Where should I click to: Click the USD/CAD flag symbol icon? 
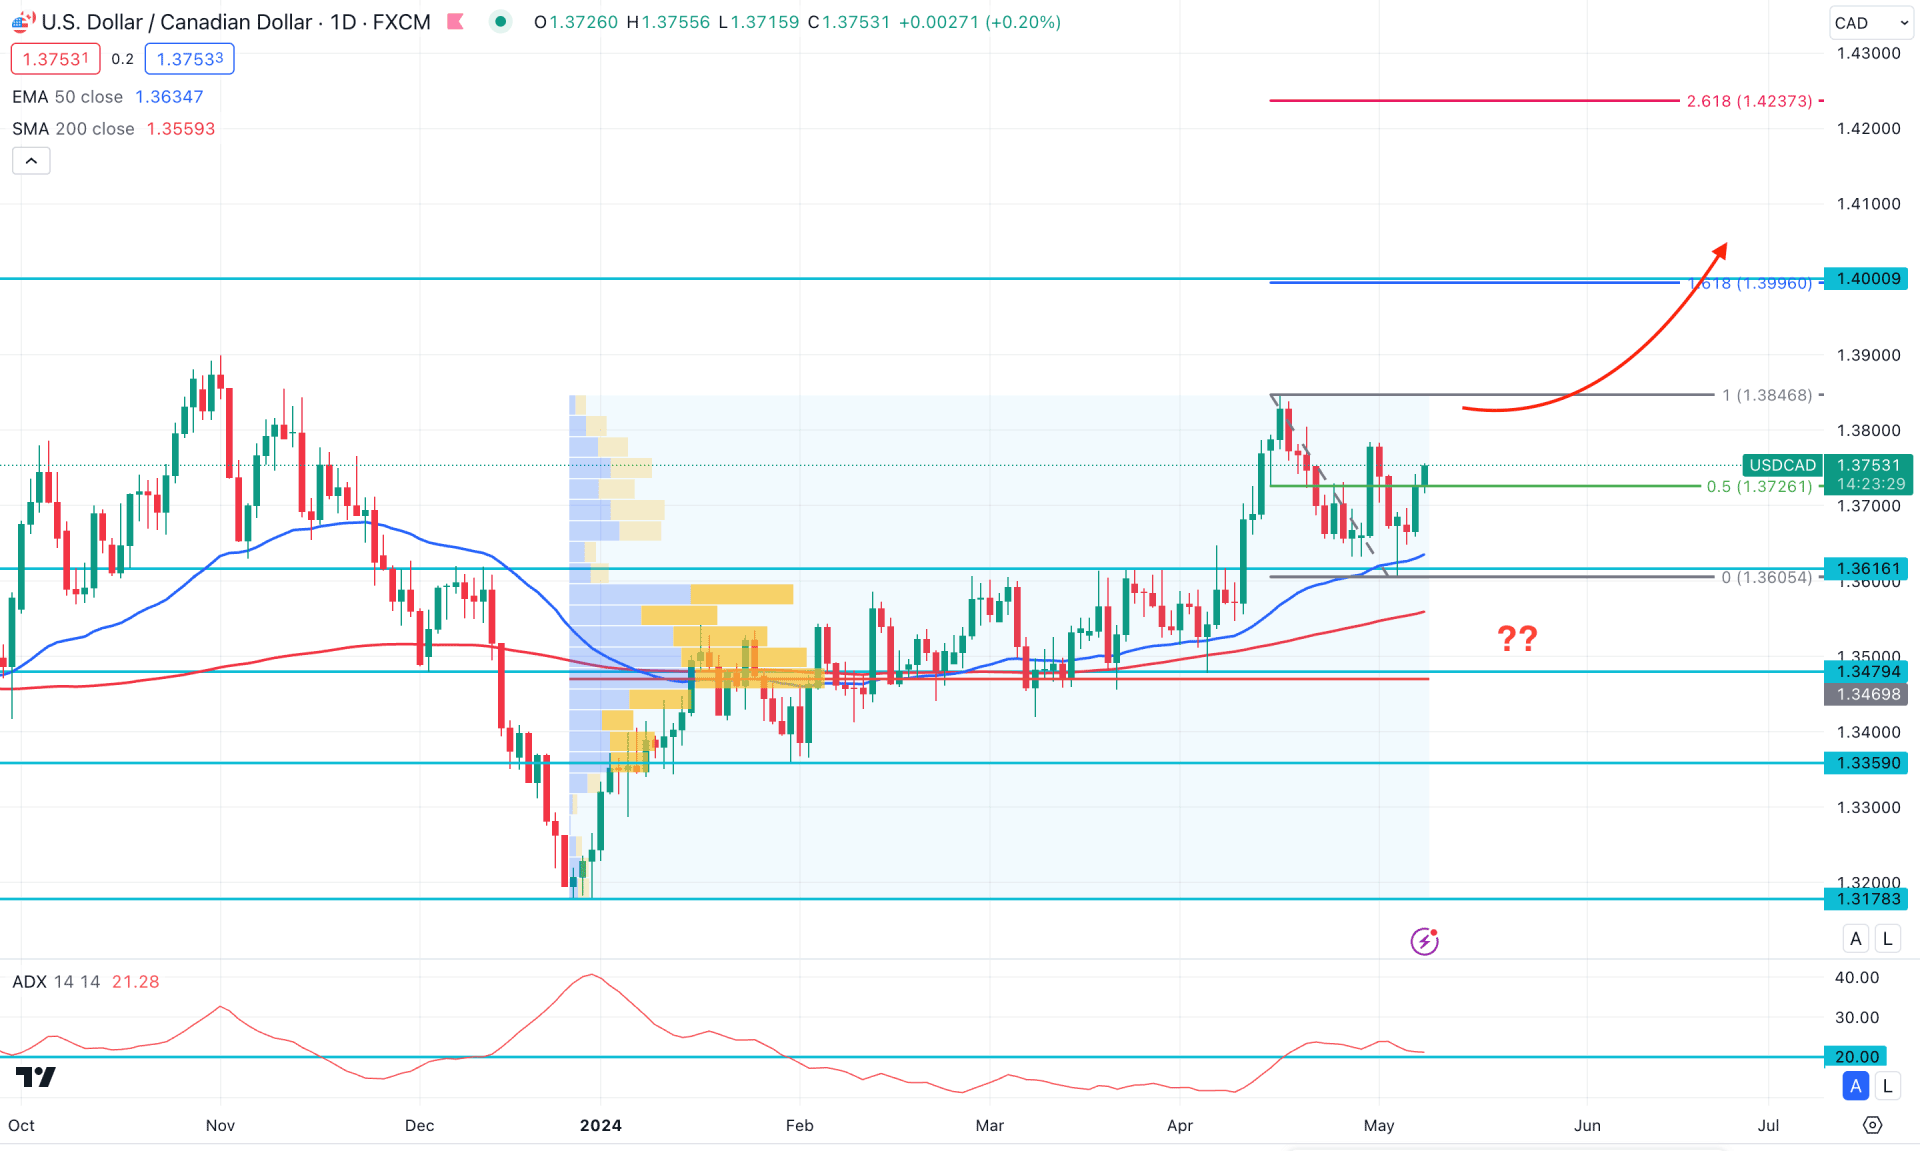(23, 21)
